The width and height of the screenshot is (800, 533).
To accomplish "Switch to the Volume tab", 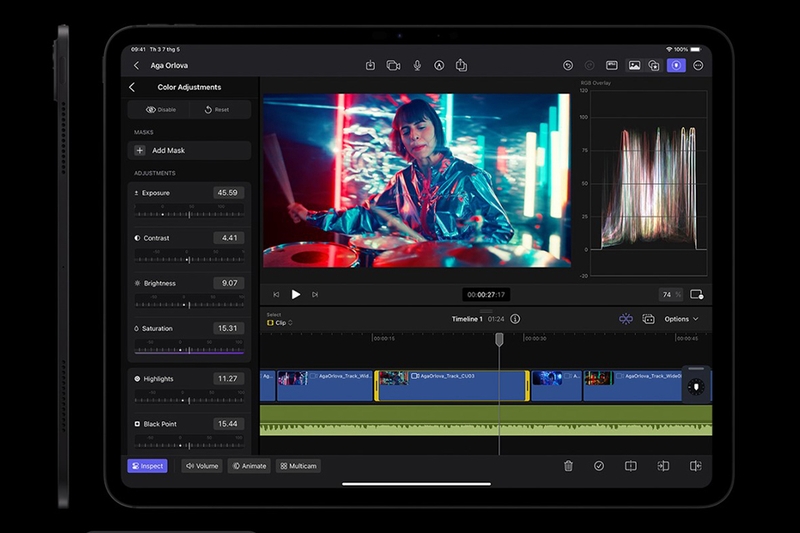I will (202, 466).
